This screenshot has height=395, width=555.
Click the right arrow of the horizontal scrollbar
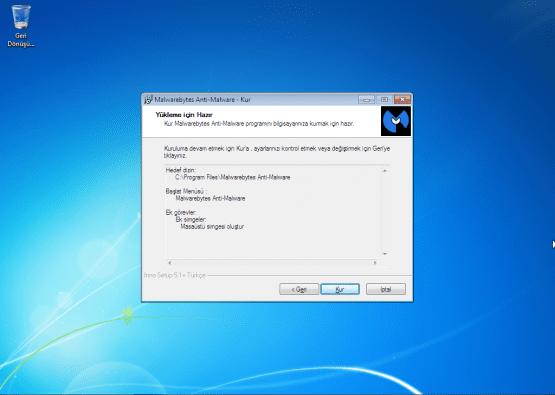(375, 263)
